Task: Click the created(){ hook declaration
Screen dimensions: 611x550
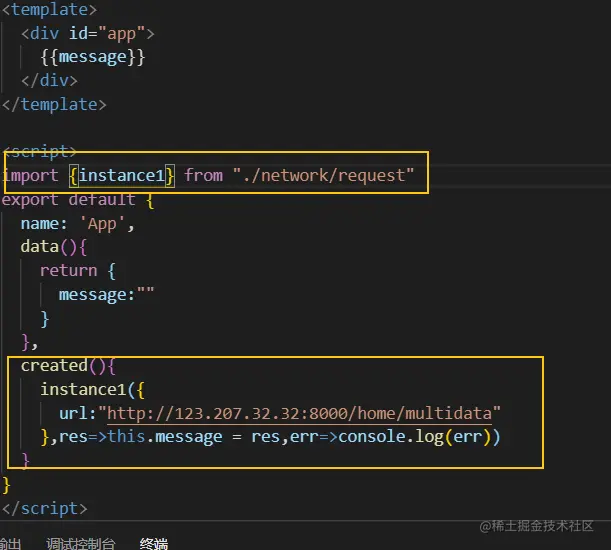Action: [68, 366]
